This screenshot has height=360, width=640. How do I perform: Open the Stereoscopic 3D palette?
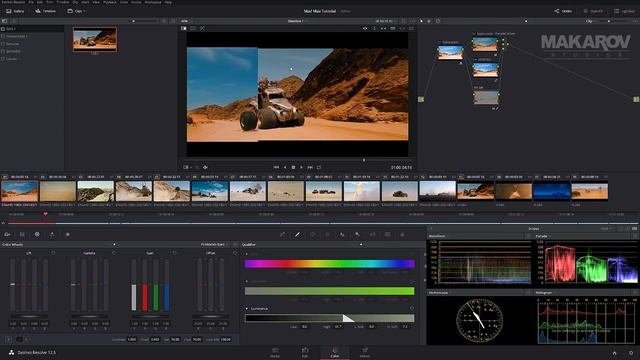coord(387,234)
